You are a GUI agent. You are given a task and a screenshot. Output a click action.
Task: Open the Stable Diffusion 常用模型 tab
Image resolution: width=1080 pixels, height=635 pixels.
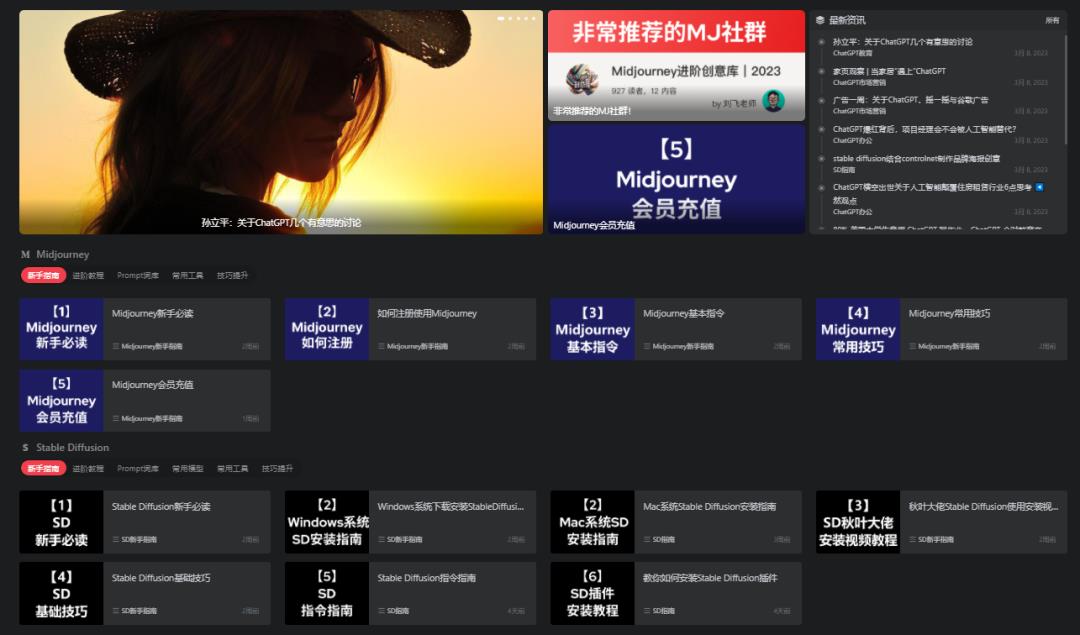(x=187, y=468)
